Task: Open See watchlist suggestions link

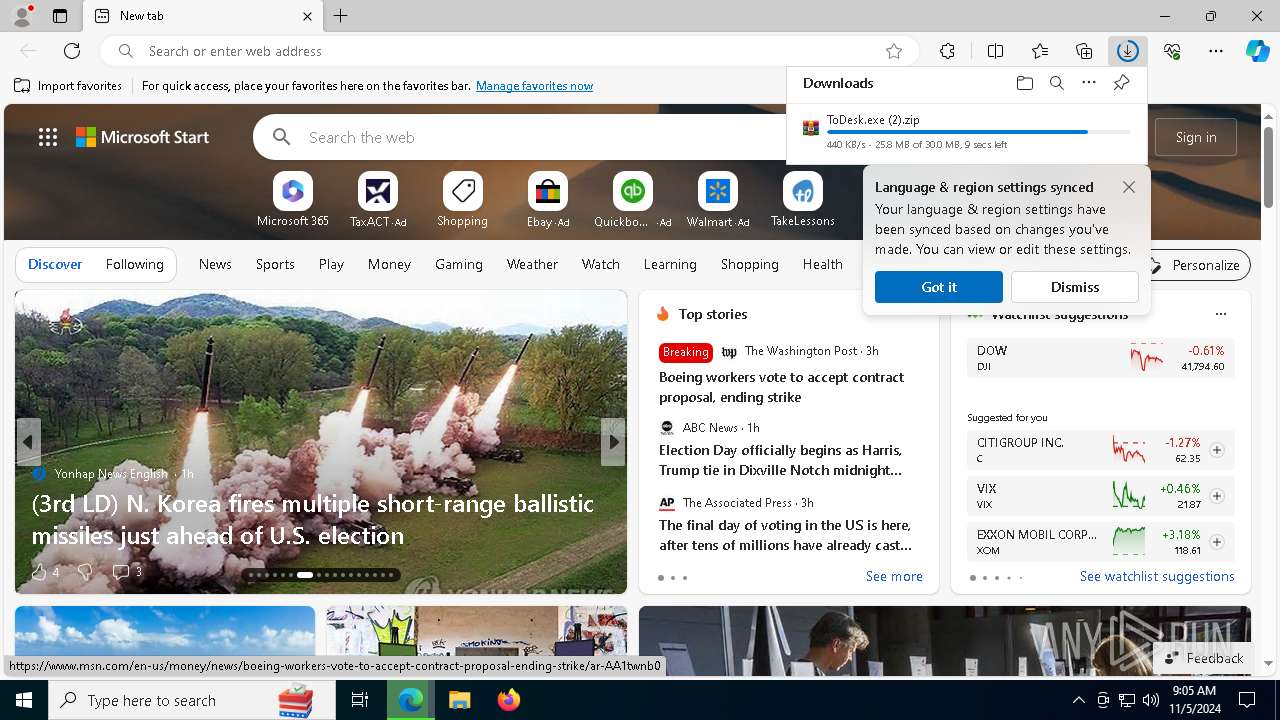Action: click(1157, 576)
